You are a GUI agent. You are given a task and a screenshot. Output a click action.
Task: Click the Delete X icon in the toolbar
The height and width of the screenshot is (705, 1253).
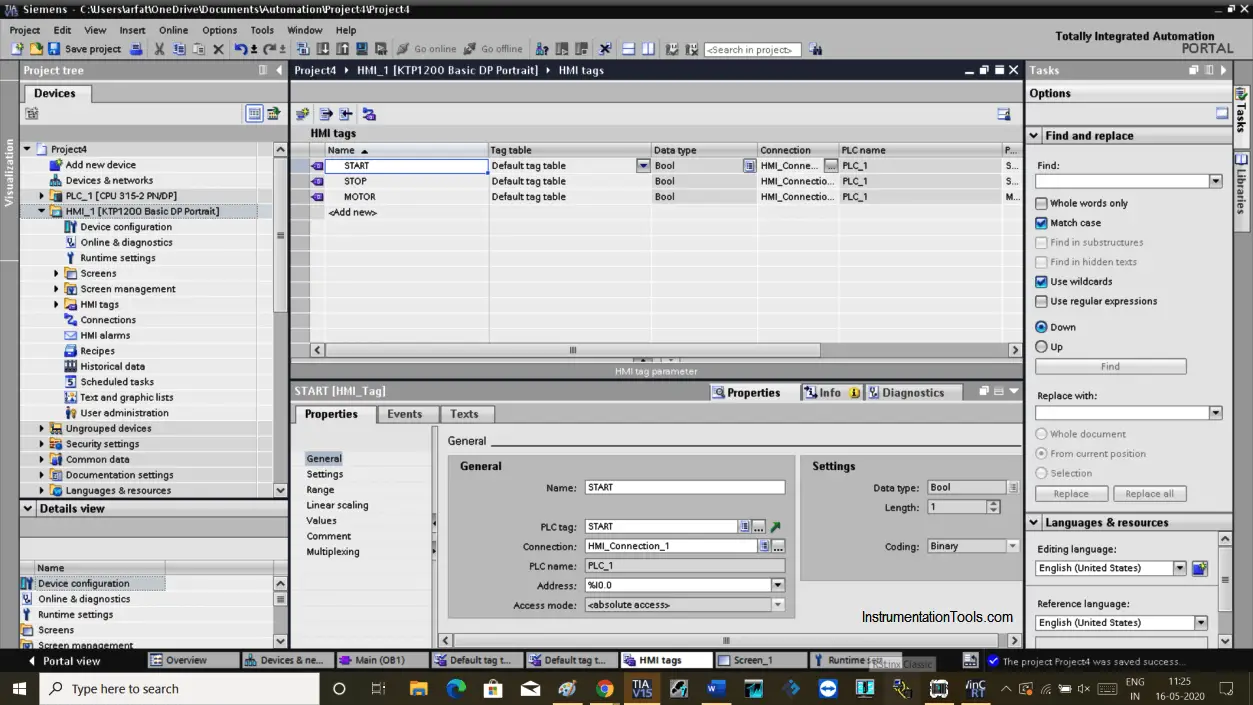point(218,49)
